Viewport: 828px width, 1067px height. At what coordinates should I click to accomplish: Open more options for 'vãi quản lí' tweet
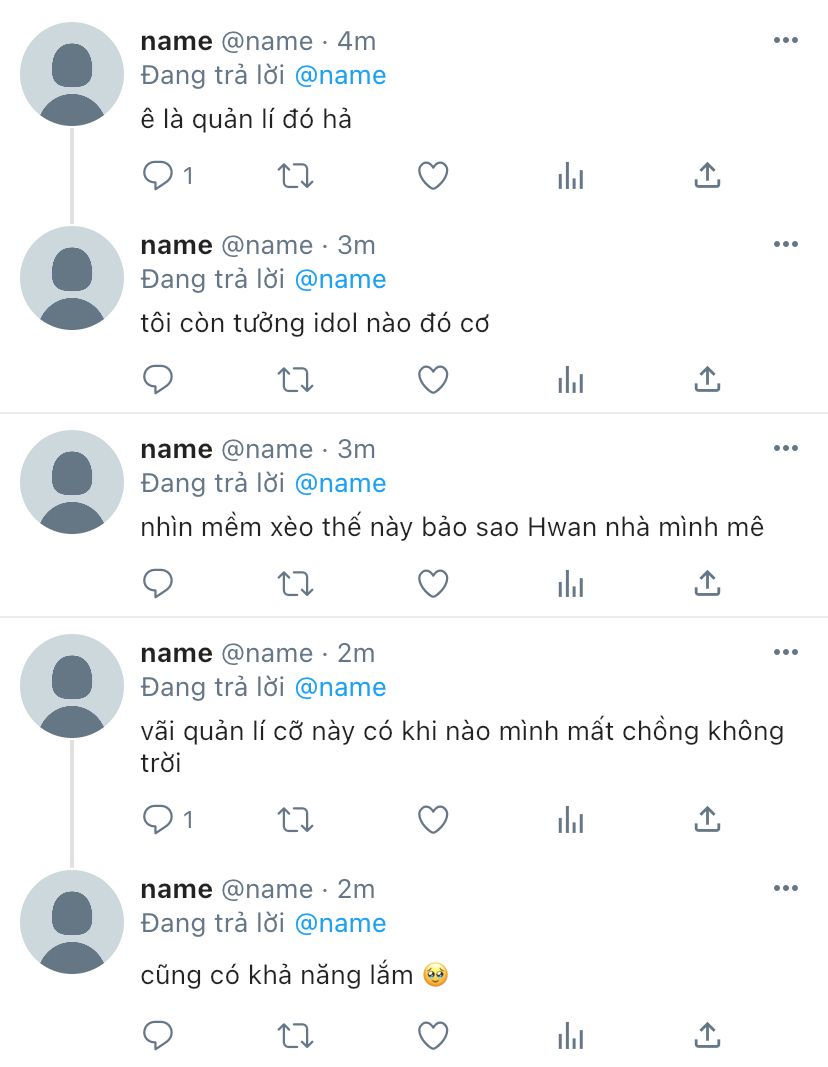[785, 653]
